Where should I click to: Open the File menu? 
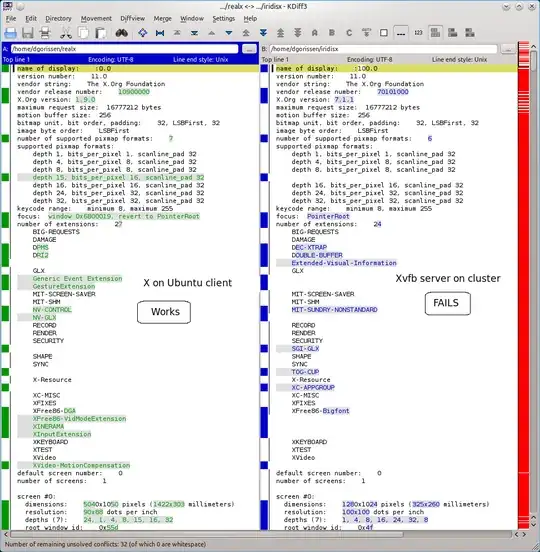tap(11, 18)
